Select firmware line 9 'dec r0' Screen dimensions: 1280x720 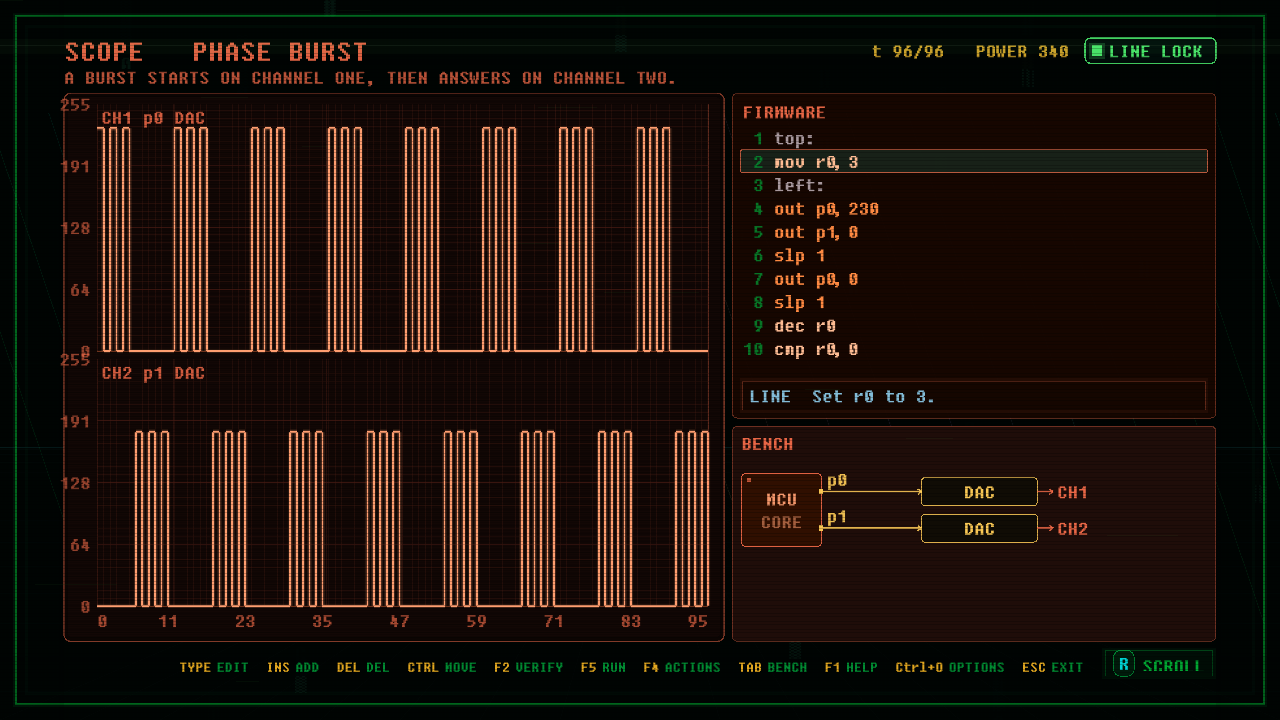pyautogui.click(x=974, y=326)
